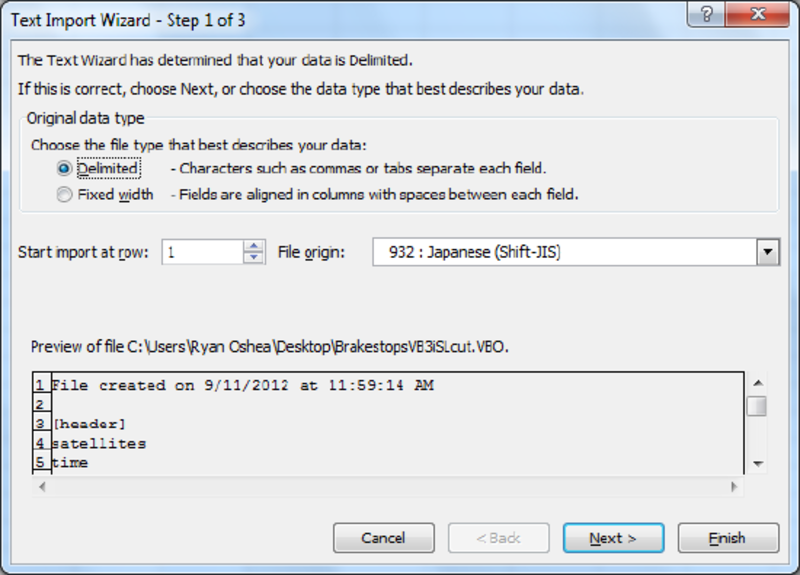This screenshot has height=575, width=800.
Task: Open the File origin dropdown arrow
Action: [767, 253]
